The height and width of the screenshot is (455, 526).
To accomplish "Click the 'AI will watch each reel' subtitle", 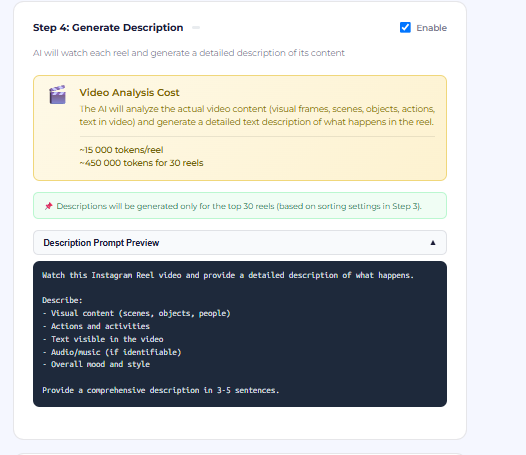I will click(x=189, y=53).
